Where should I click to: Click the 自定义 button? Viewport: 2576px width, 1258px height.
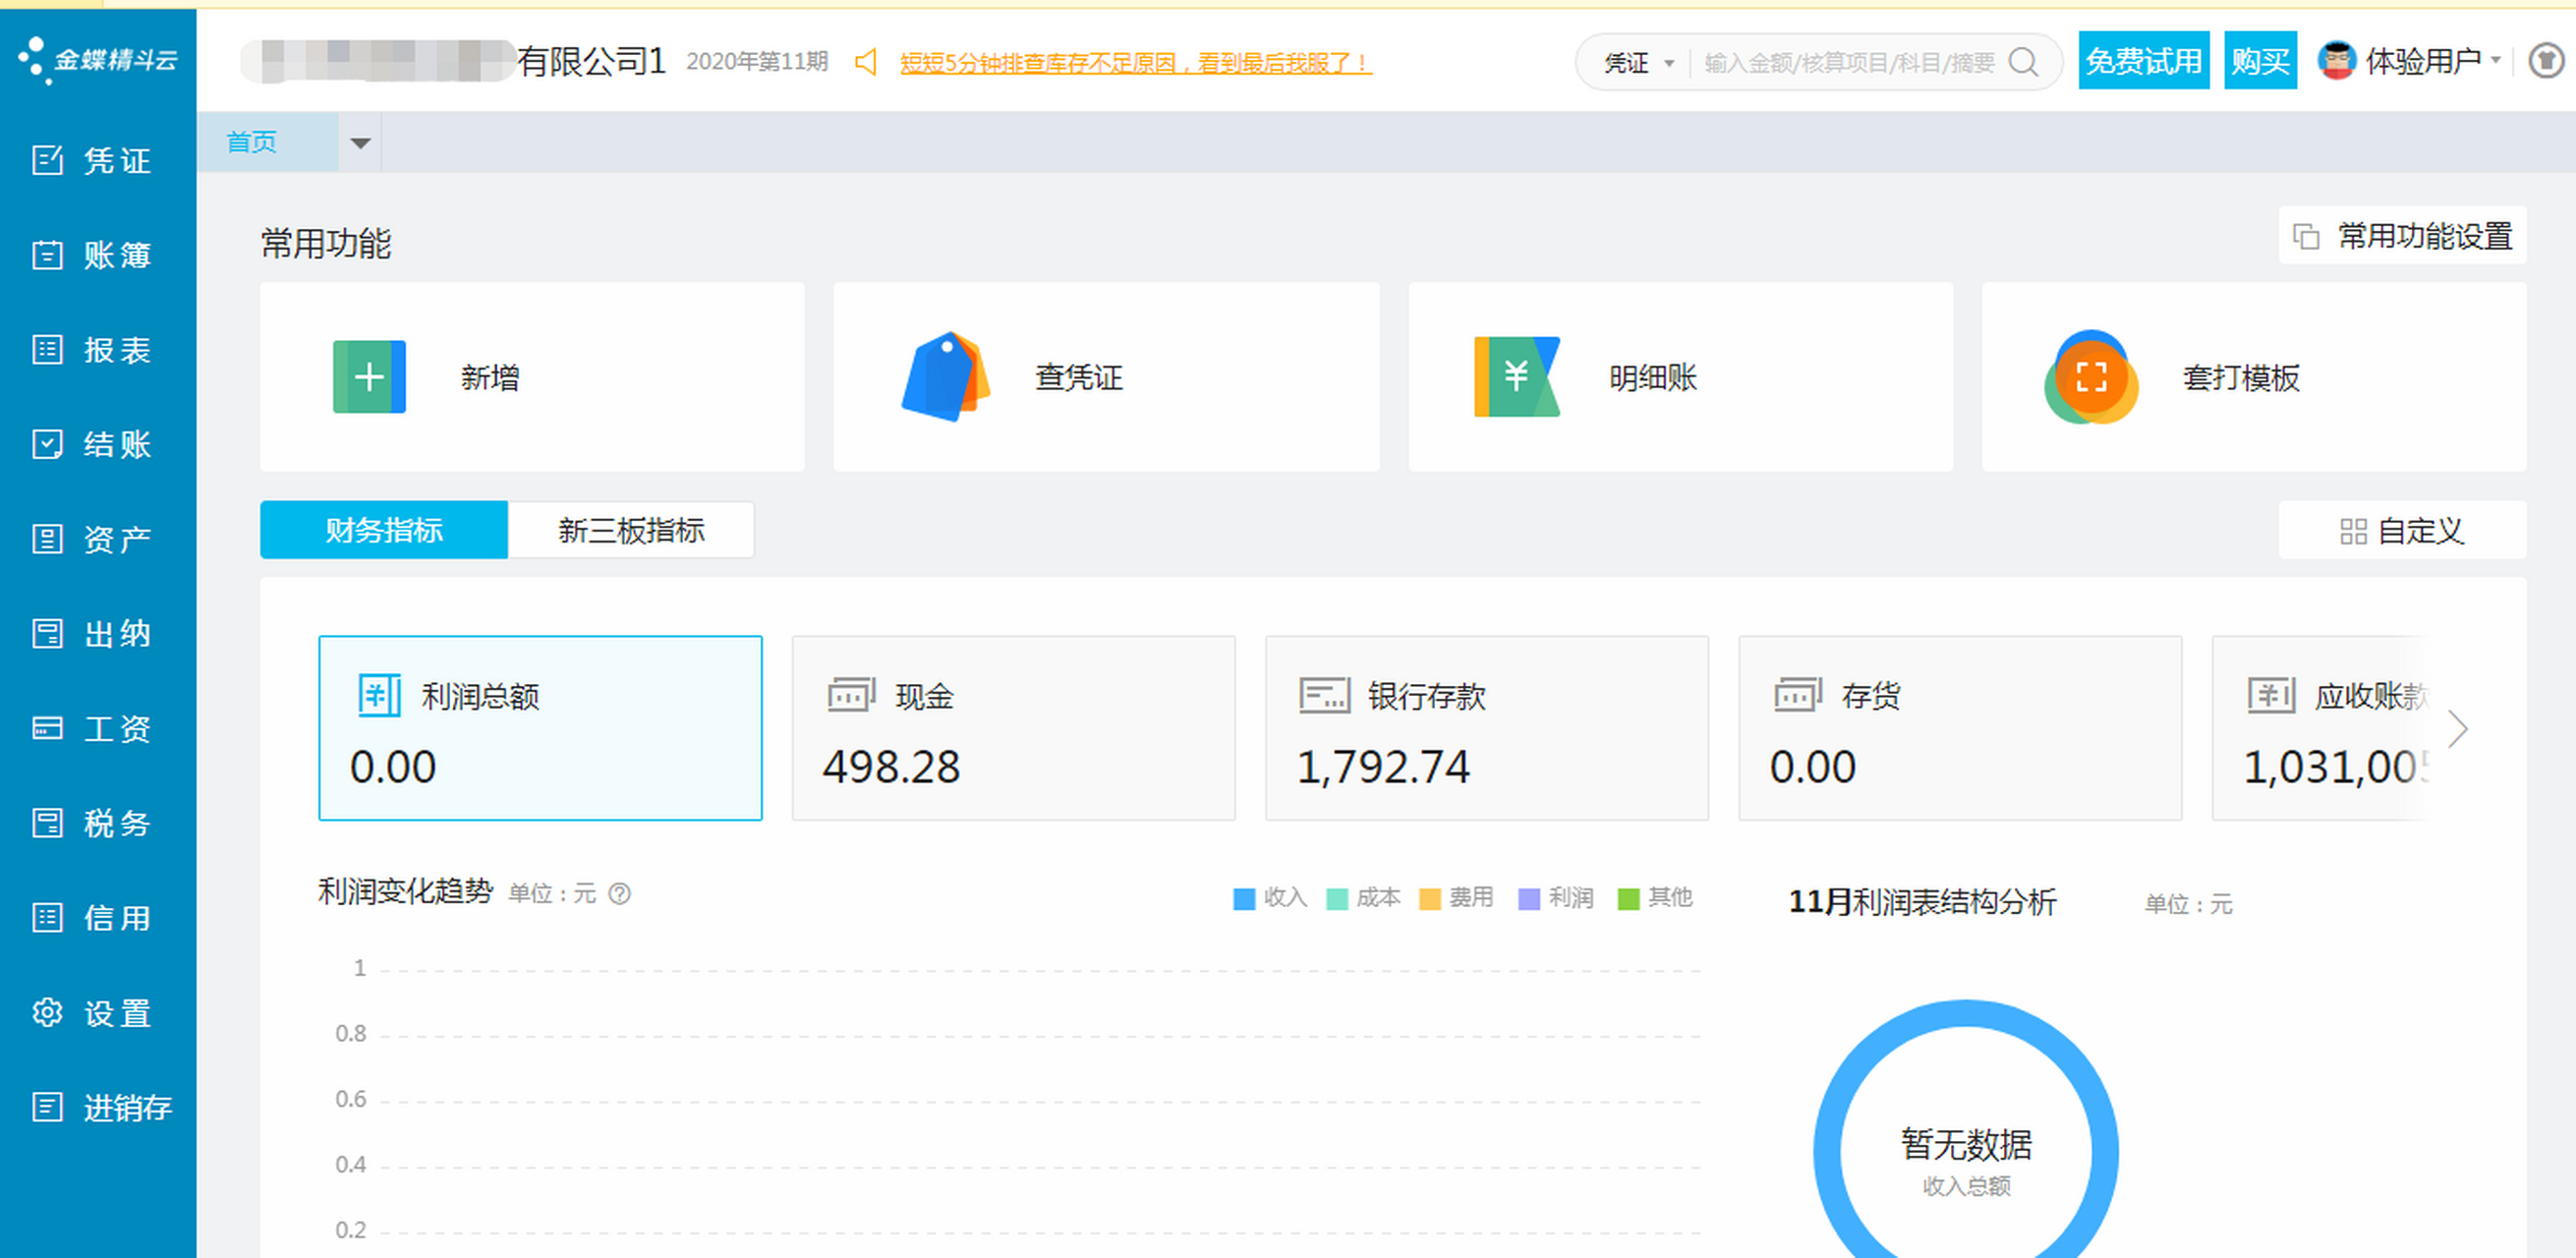point(2402,530)
